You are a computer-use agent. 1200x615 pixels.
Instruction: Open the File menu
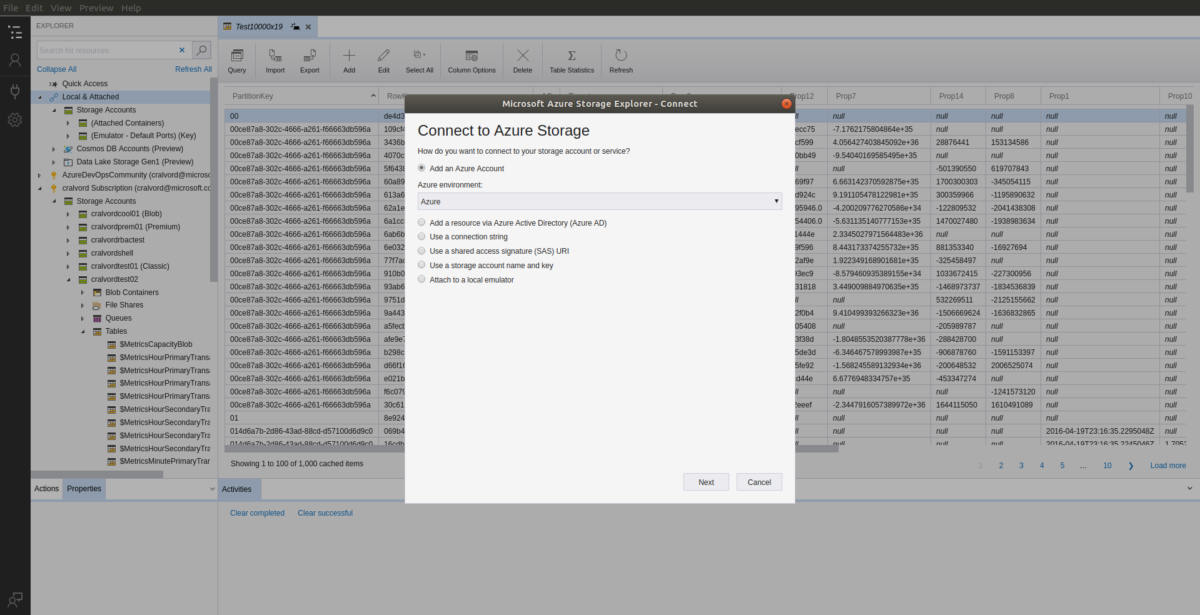[11, 7]
